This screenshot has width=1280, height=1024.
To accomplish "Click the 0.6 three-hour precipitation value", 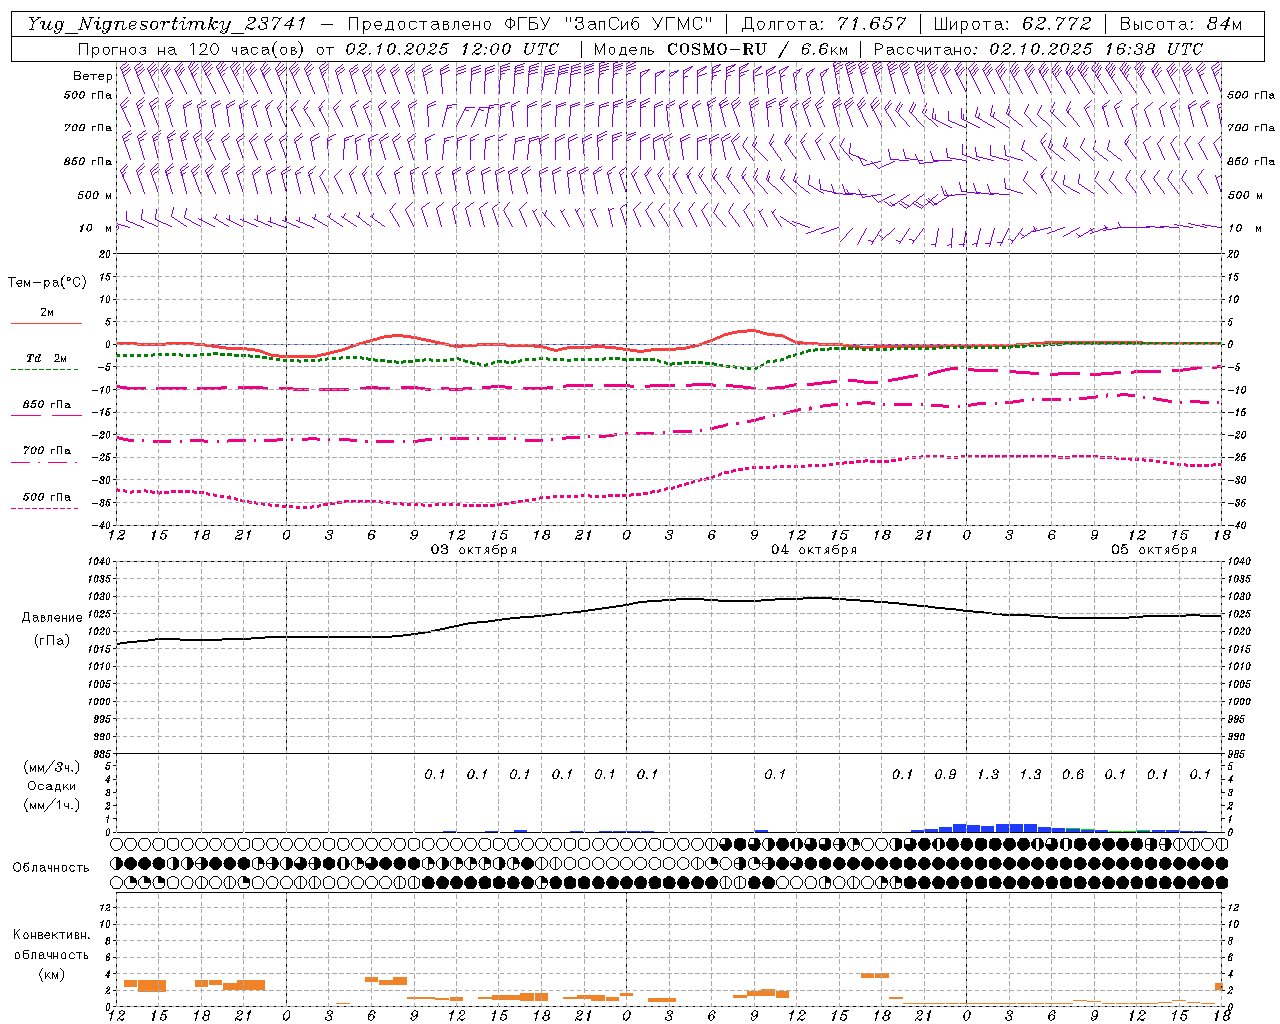I will pyautogui.click(x=1073, y=775).
